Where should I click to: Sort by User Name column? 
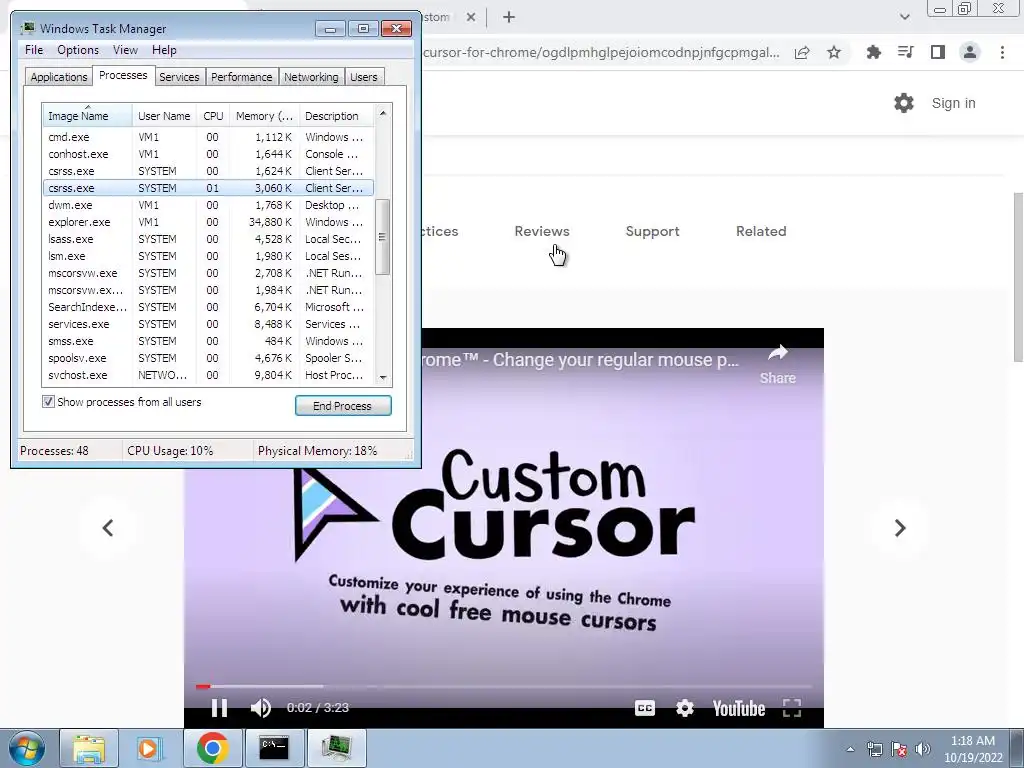(x=164, y=116)
